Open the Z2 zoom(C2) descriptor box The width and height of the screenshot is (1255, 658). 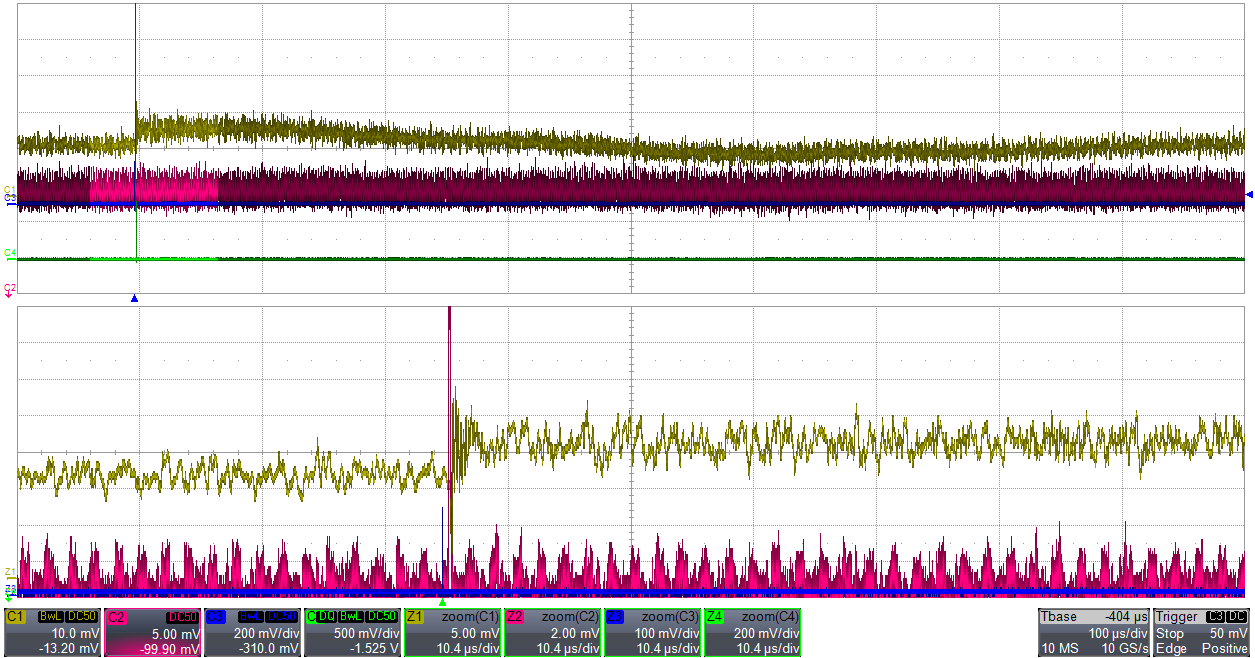pos(552,632)
